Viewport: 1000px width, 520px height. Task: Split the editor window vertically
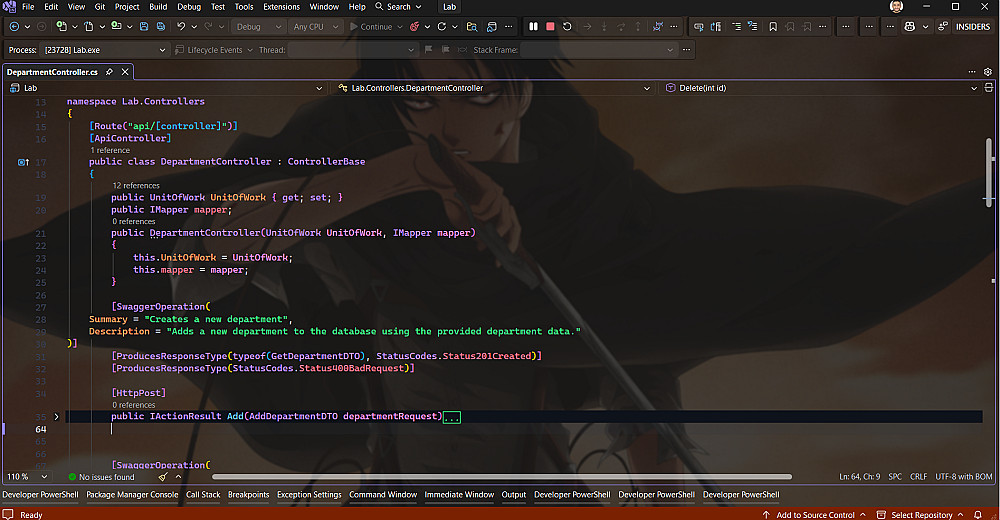pos(989,87)
